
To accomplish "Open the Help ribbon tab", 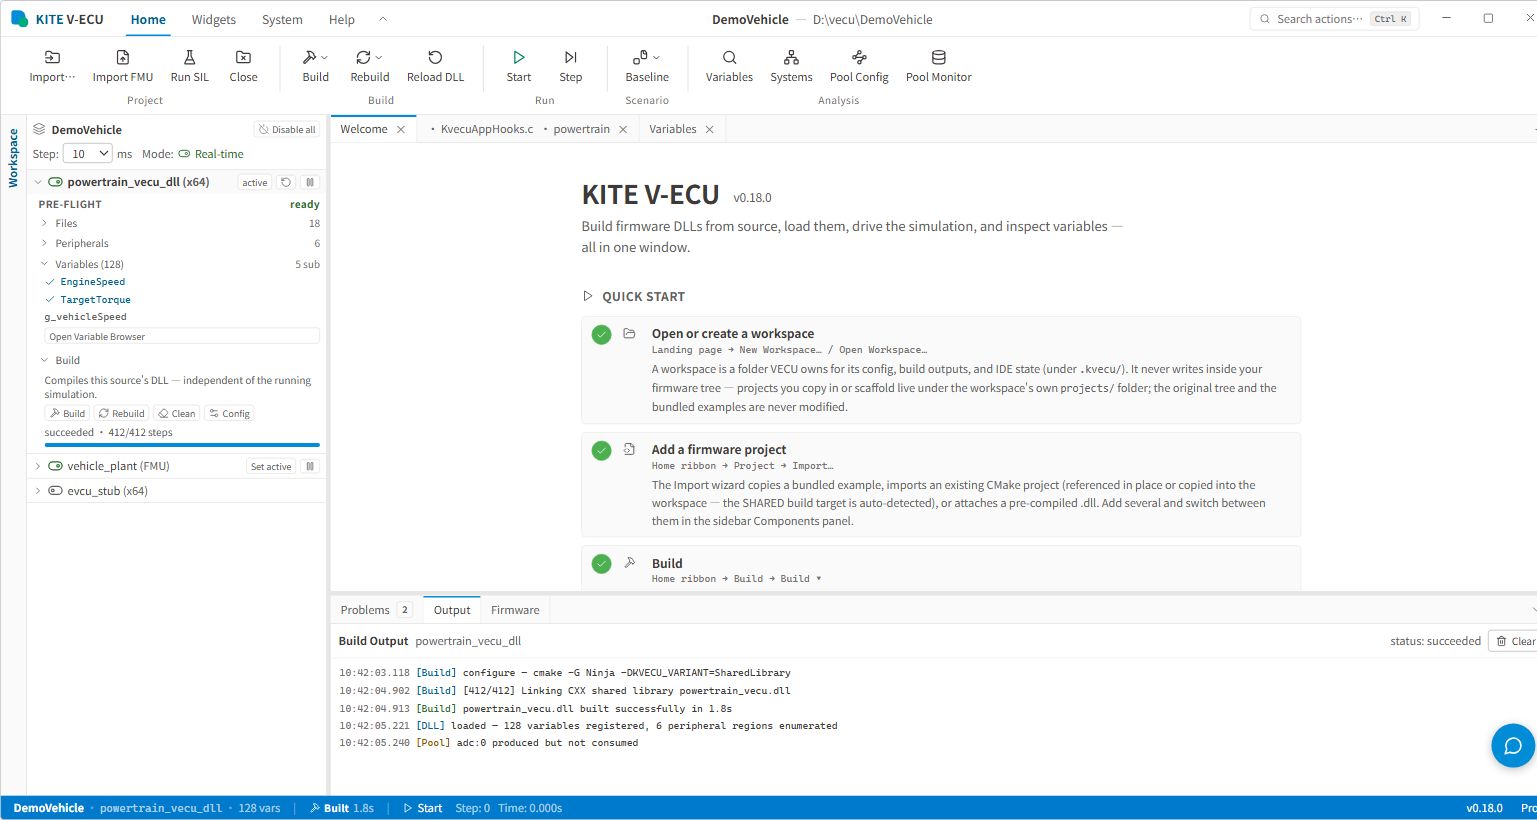I will click(342, 19).
